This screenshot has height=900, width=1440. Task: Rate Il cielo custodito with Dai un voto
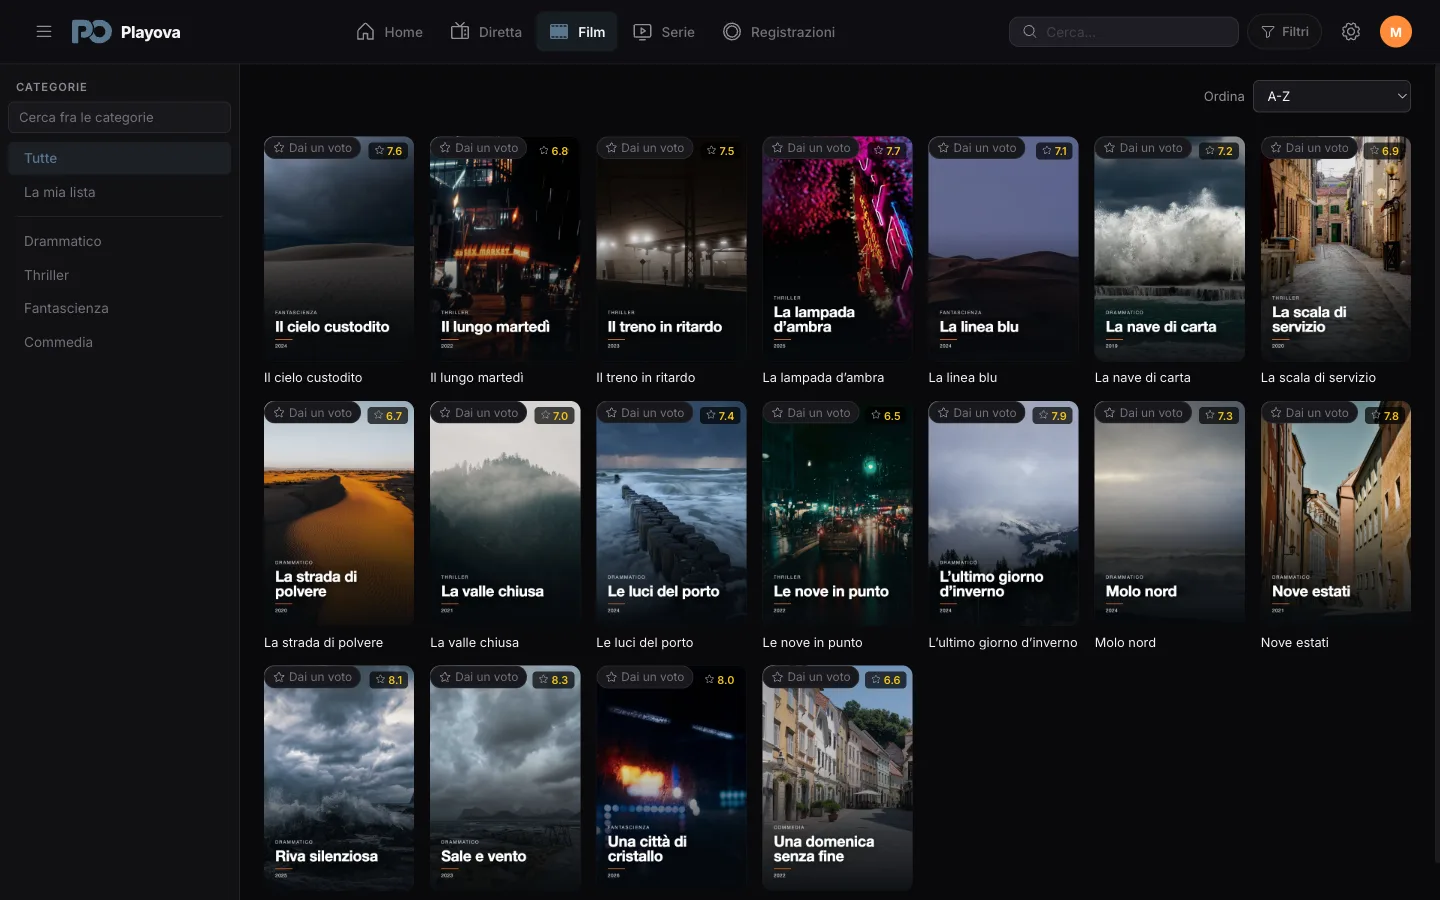[313, 148]
